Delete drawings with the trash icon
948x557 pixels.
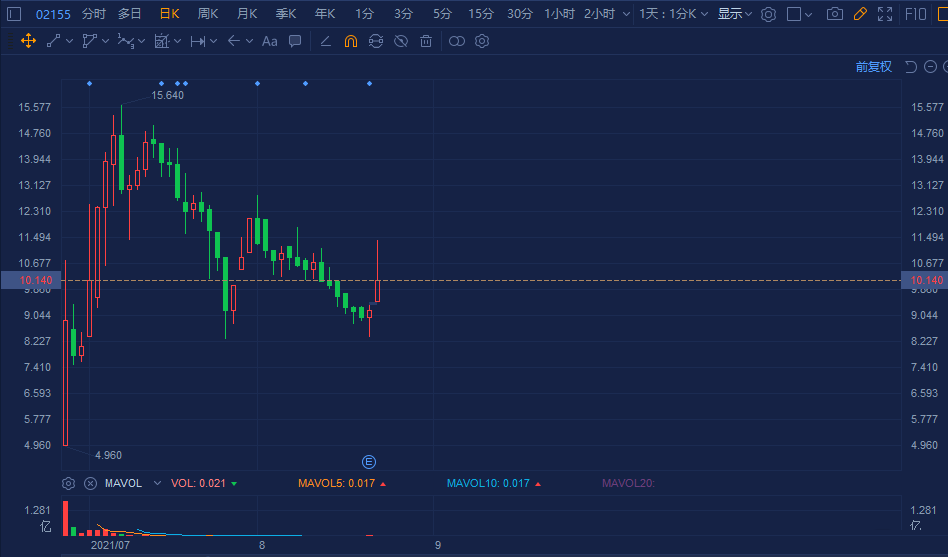click(426, 41)
